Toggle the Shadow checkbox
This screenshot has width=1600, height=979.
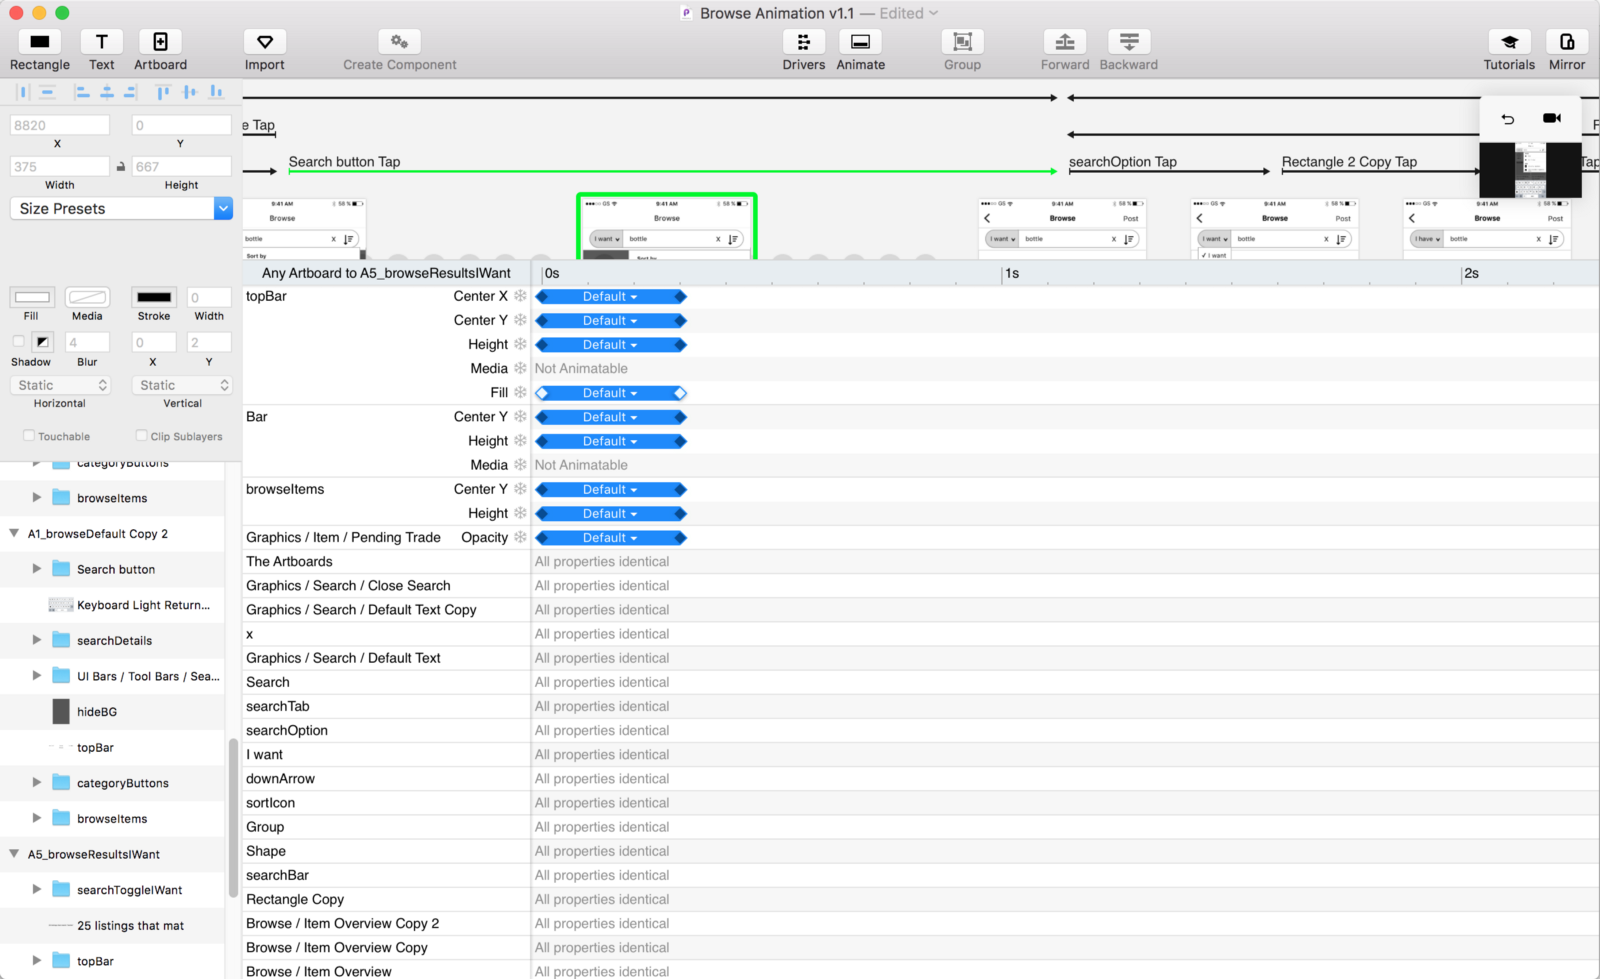(18, 342)
